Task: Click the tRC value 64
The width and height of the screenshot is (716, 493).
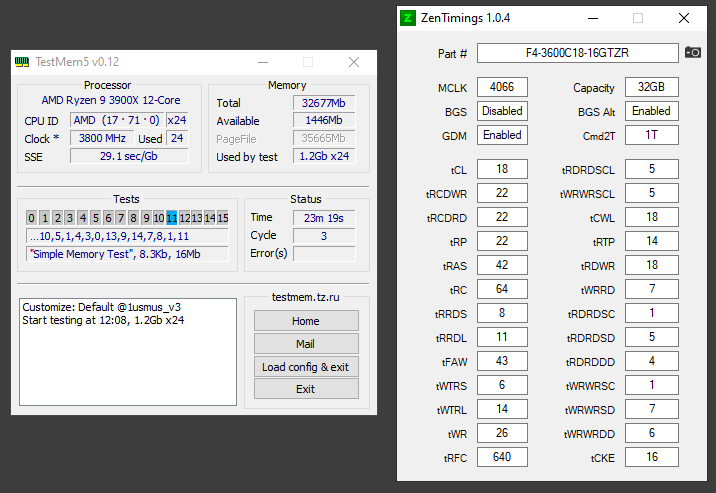Action: [502, 289]
